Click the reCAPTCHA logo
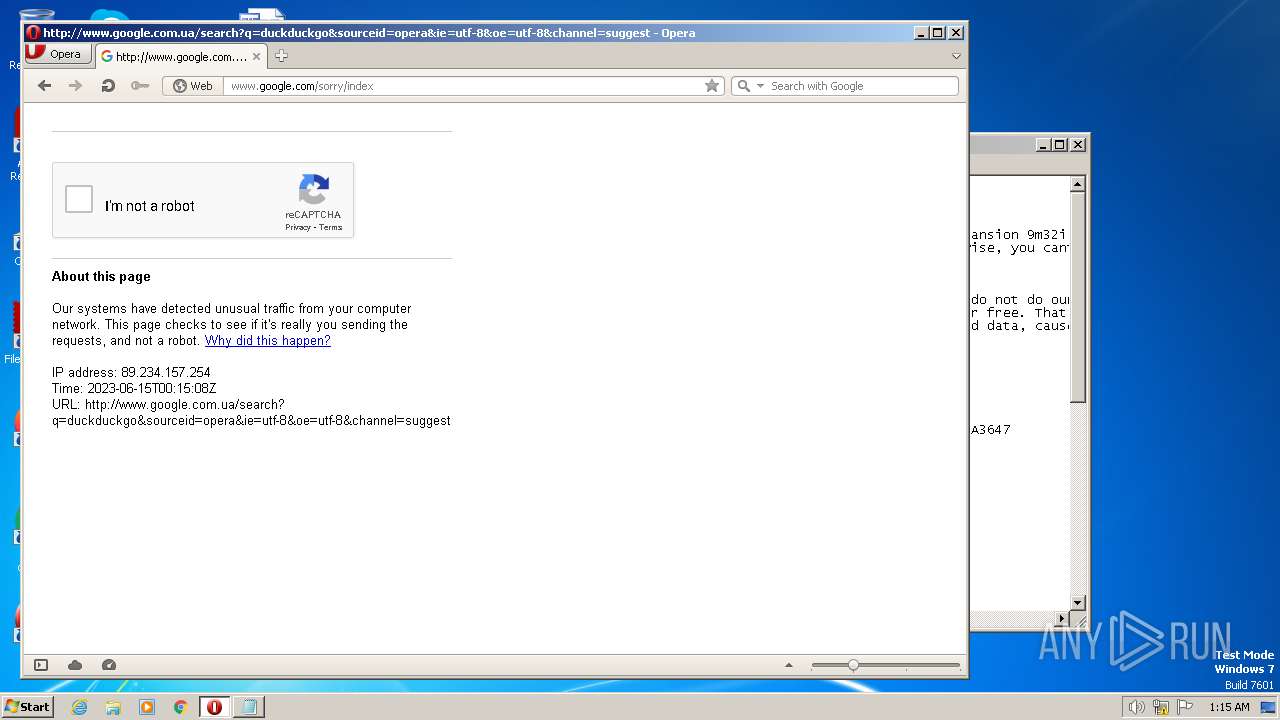The width and height of the screenshot is (1280, 720). click(x=313, y=190)
